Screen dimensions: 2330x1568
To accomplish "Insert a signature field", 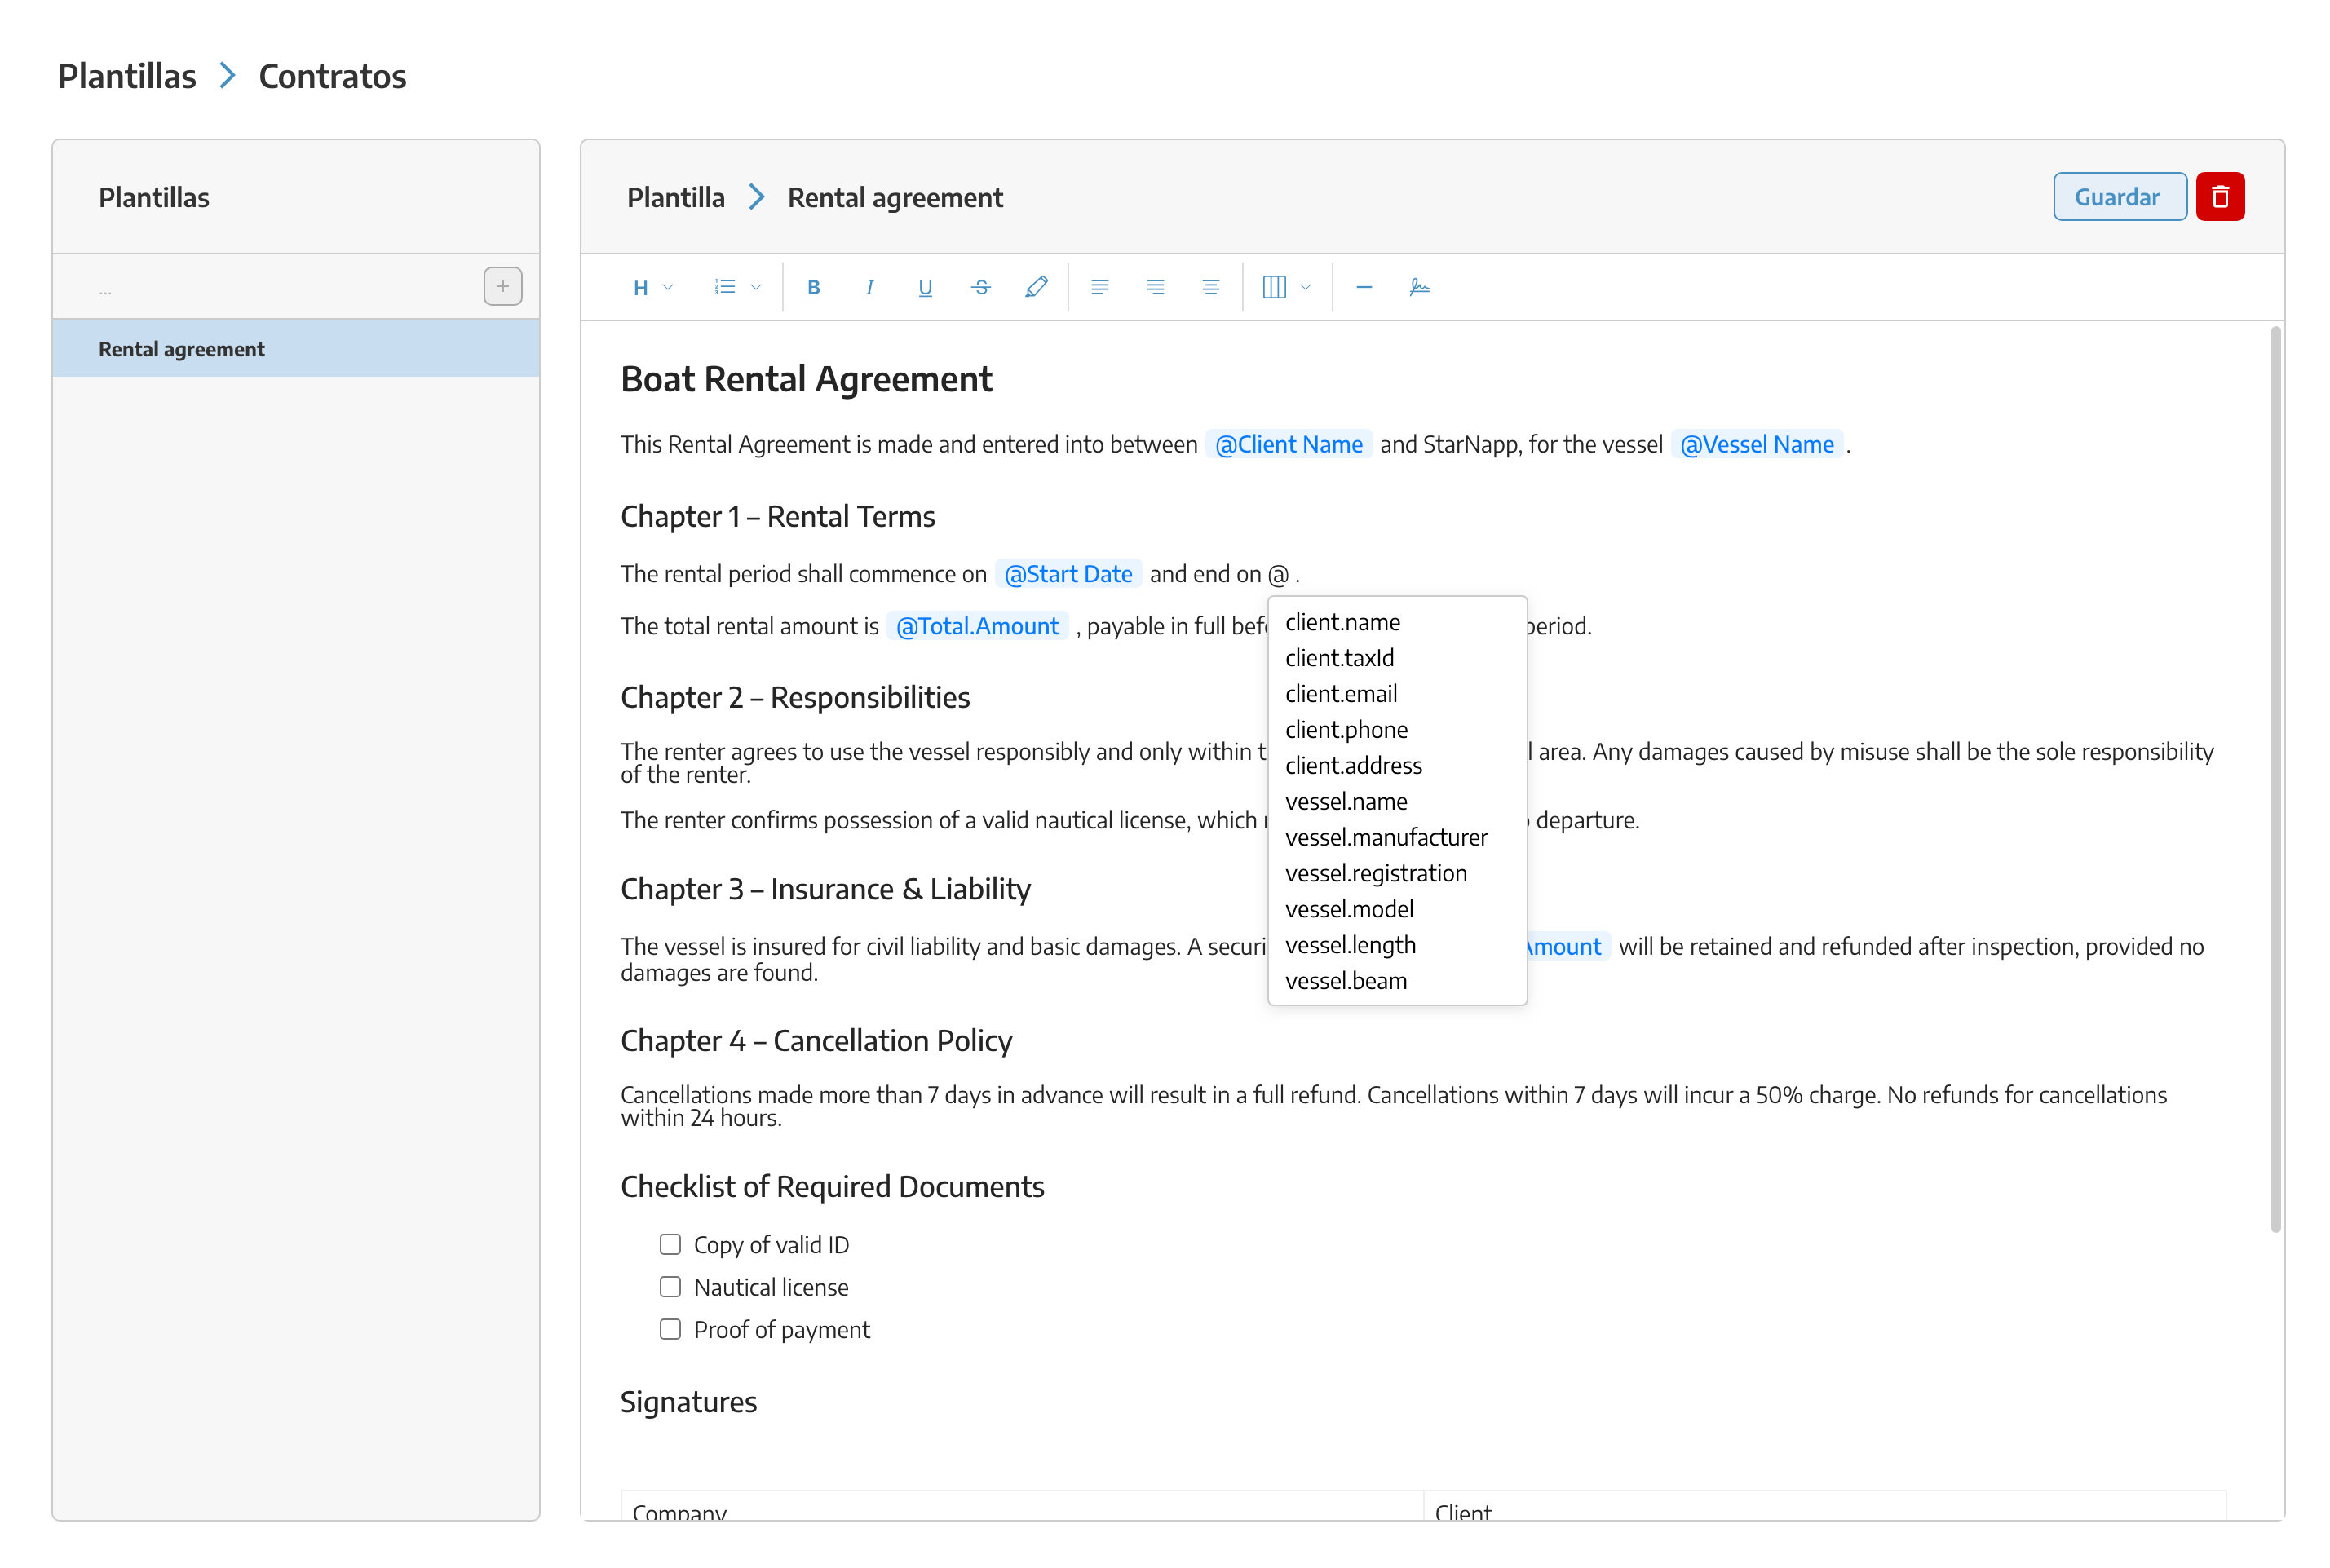I will 1419,288.
